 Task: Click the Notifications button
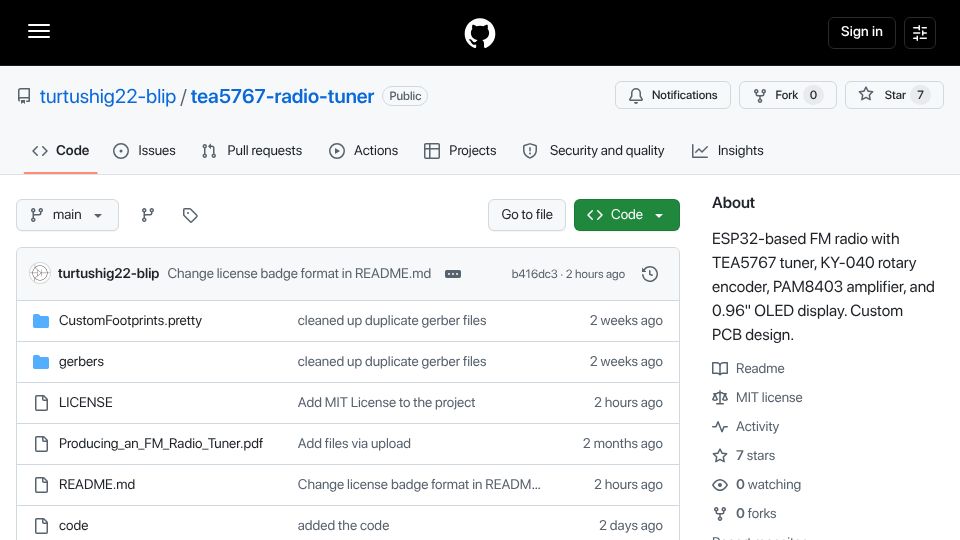[x=673, y=95]
